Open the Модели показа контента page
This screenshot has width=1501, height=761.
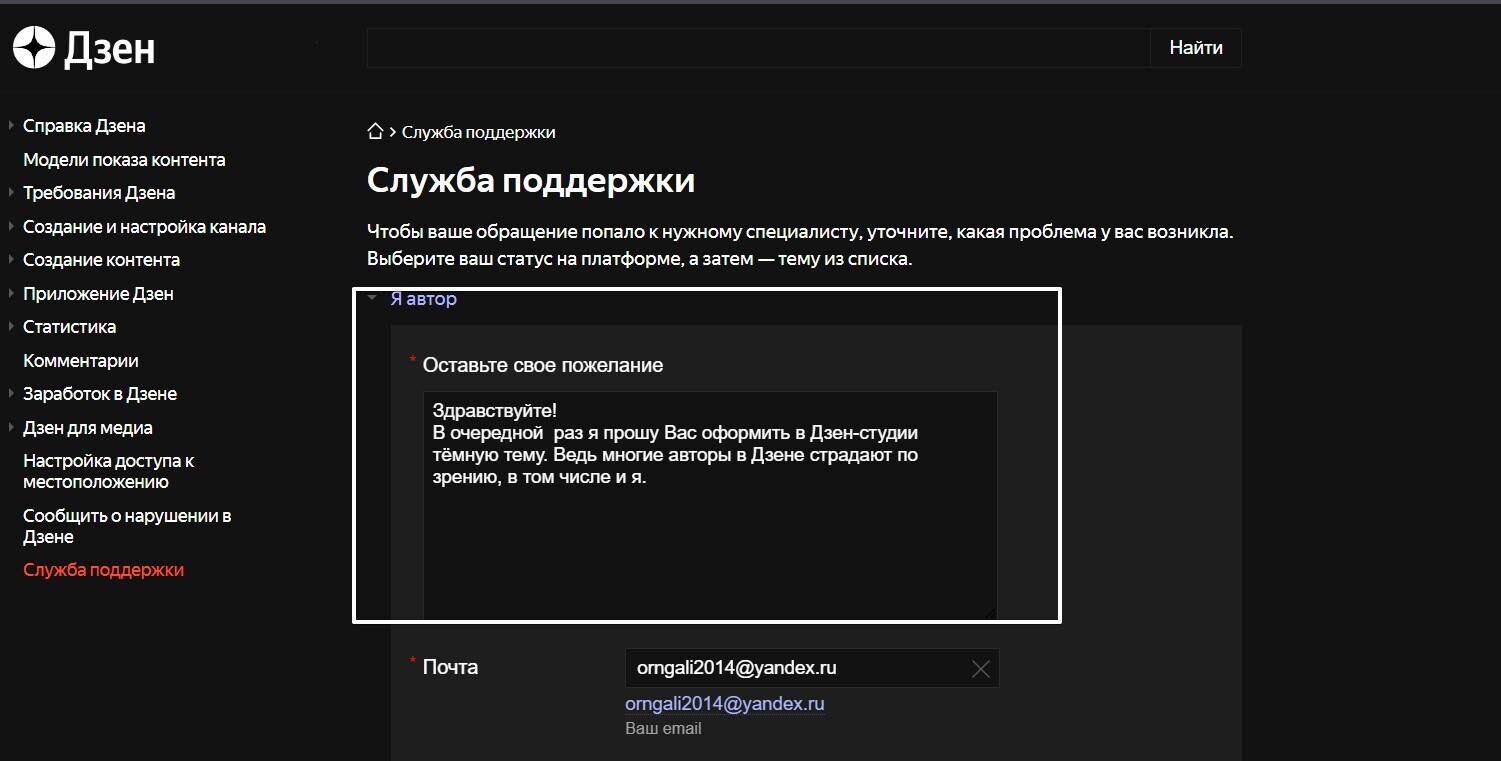[x=124, y=159]
